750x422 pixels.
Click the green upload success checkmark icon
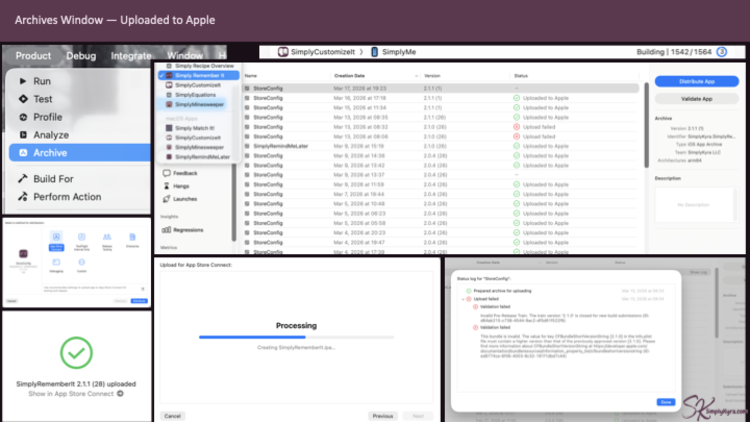click(x=76, y=353)
